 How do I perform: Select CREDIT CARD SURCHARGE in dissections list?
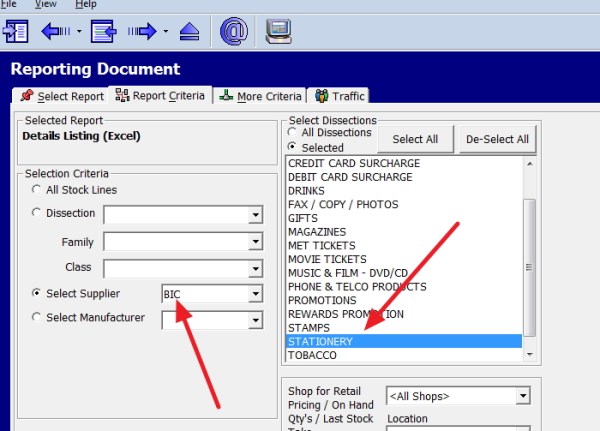(x=404, y=163)
